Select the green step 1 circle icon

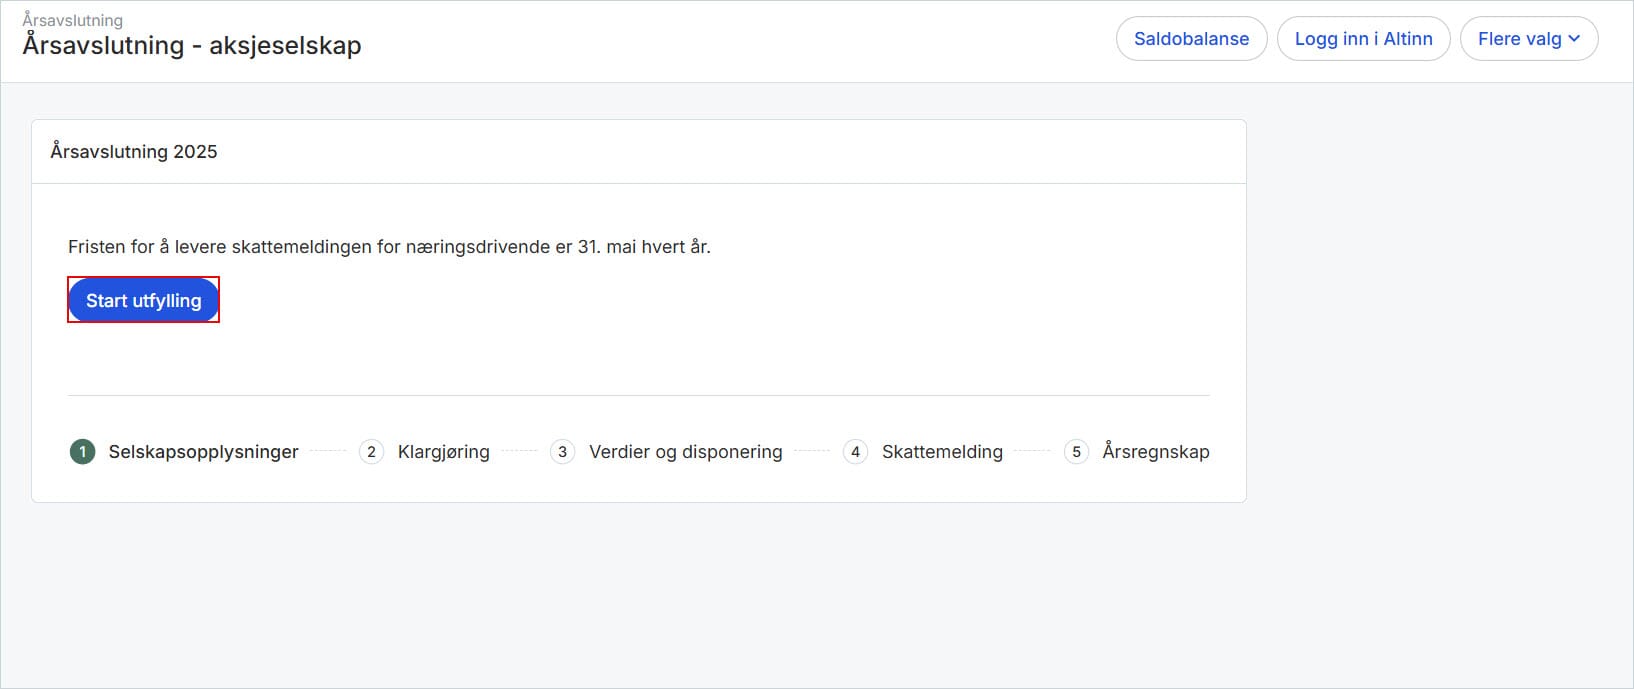(x=82, y=452)
